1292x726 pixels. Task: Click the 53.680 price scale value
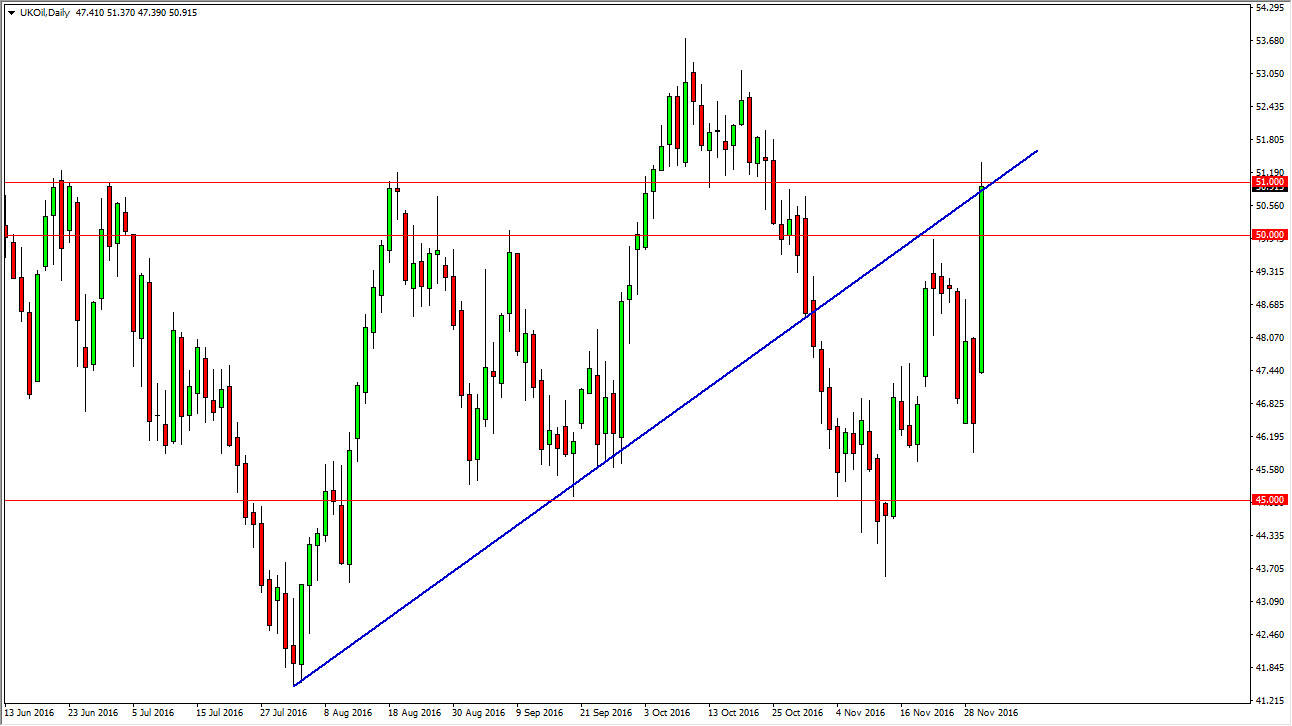coord(1269,41)
